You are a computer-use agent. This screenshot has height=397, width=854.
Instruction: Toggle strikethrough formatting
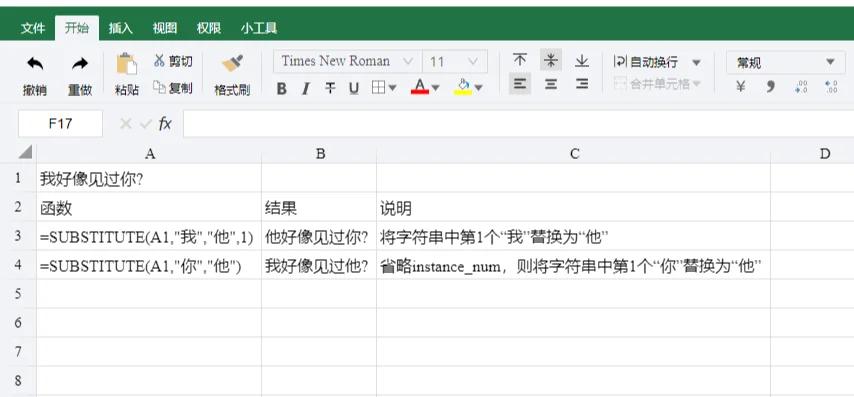(330, 88)
